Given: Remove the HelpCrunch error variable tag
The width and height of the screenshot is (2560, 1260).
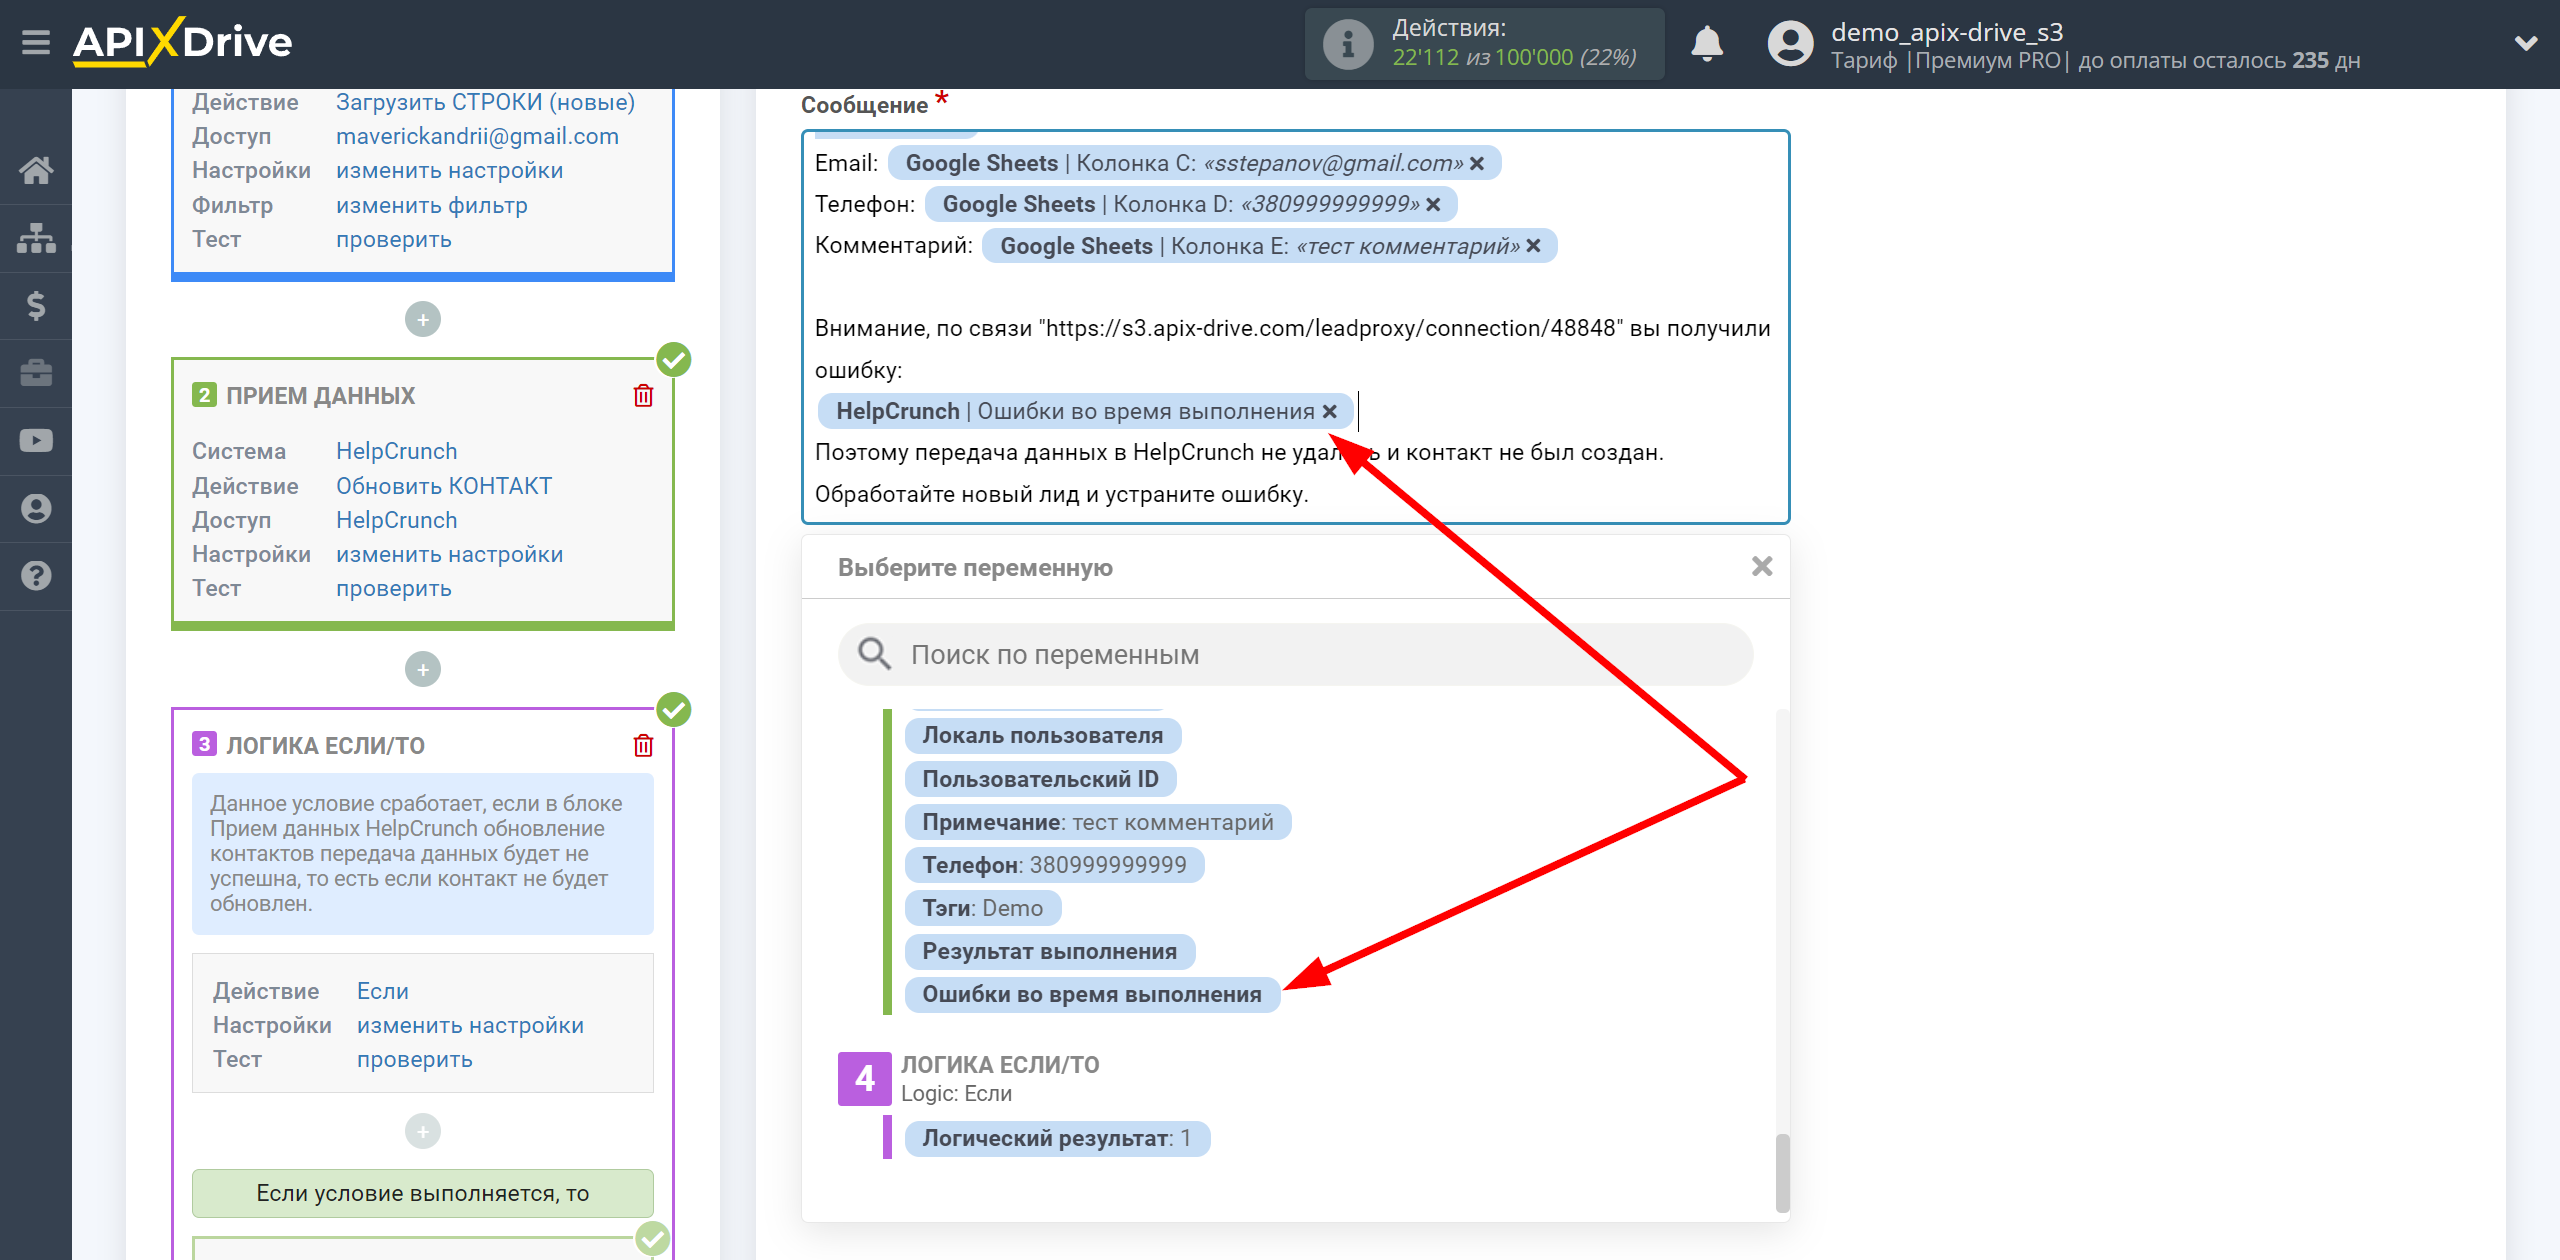Looking at the screenshot, I should (1330, 411).
